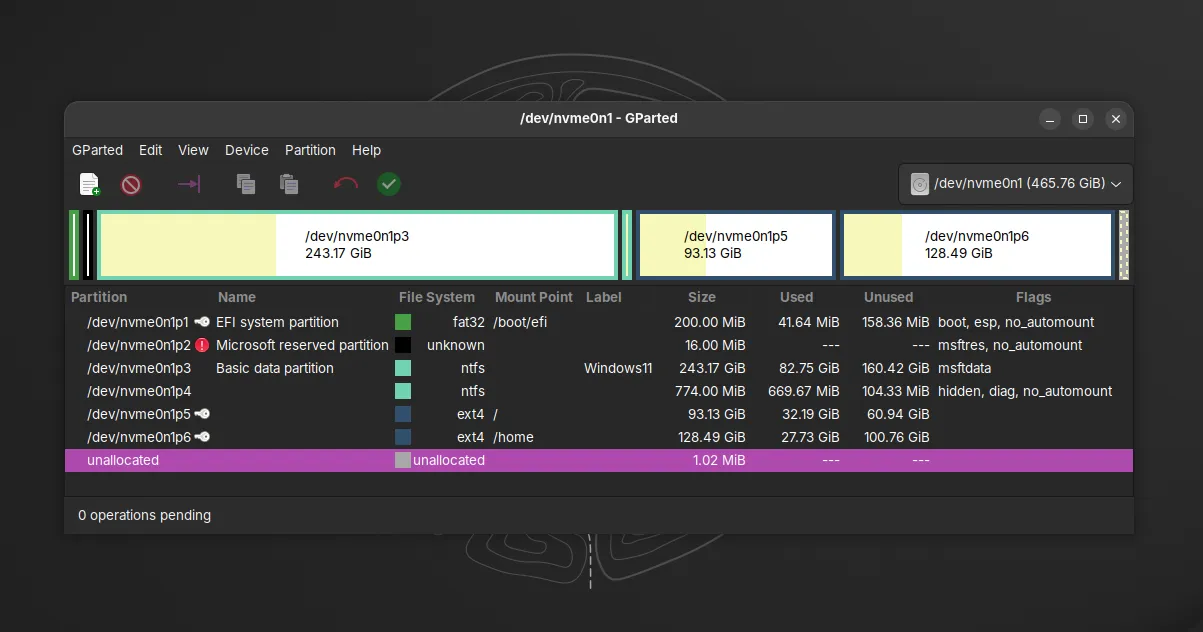Click the Undo last operation icon
Screen dimensions: 1203x632
click(346, 184)
